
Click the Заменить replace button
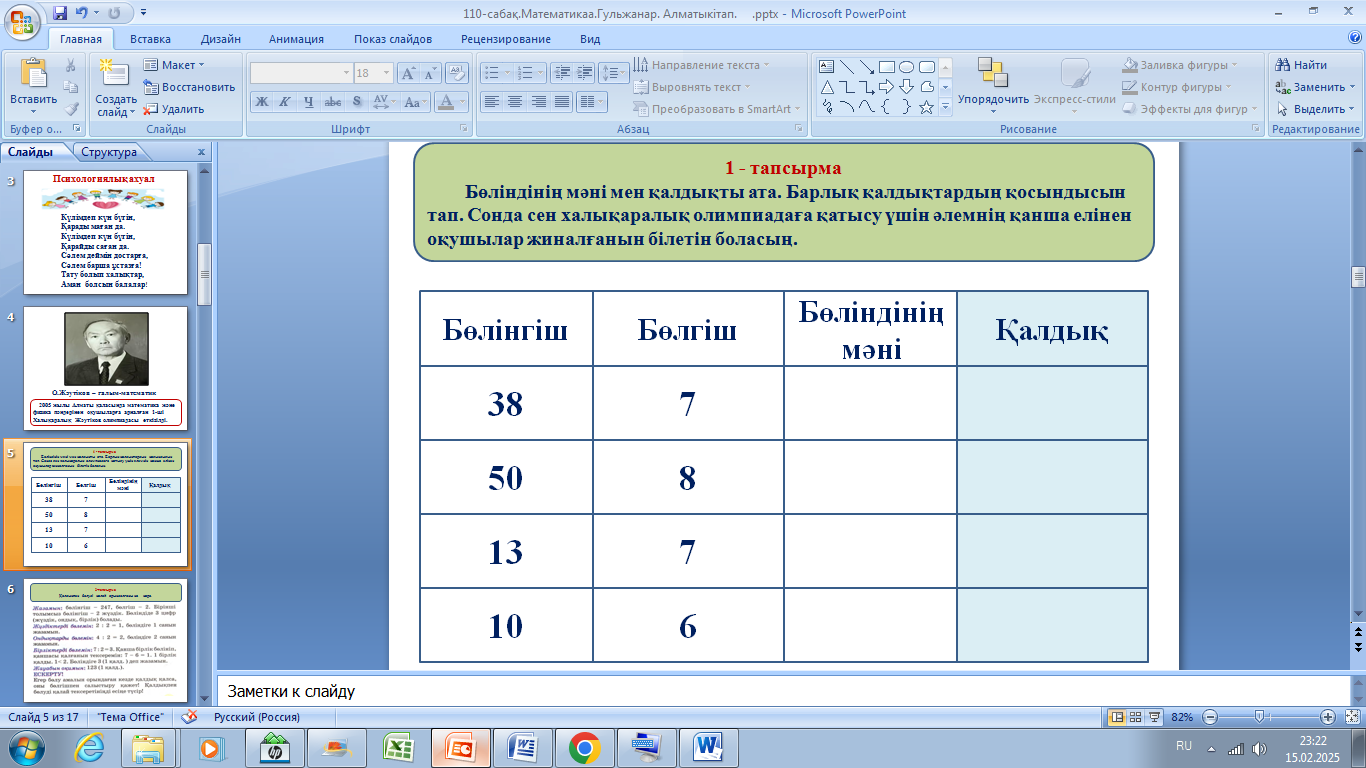[1314, 87]
